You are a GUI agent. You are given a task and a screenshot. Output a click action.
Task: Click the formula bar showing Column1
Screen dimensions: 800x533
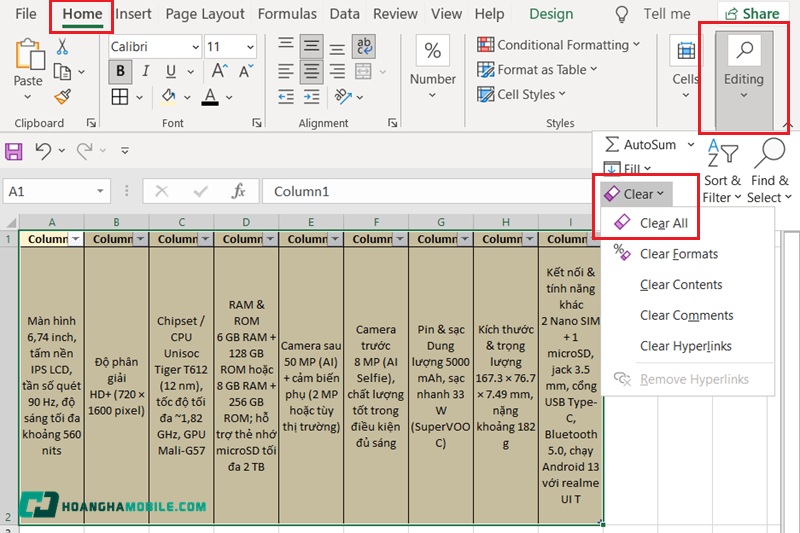[427, 192]
